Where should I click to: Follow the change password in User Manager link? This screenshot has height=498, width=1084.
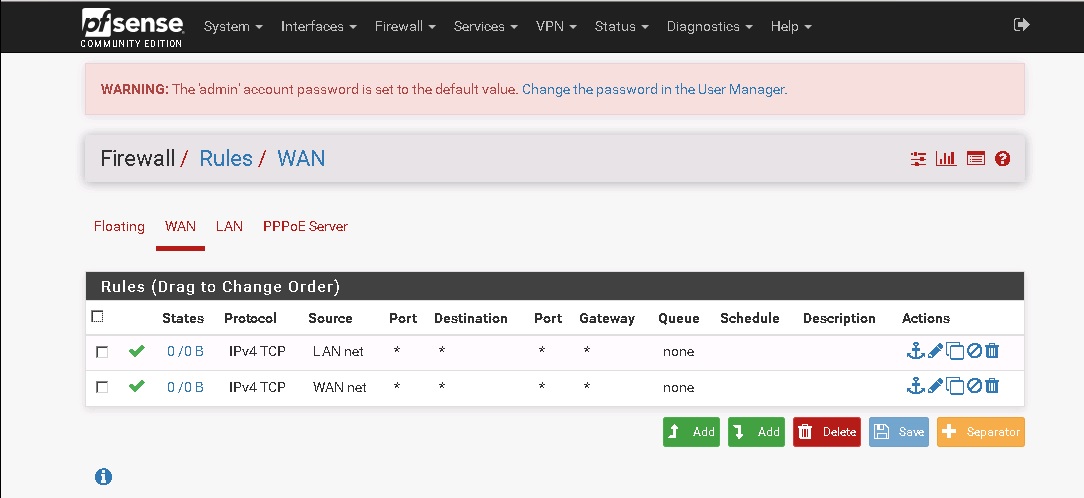point(653,89)
